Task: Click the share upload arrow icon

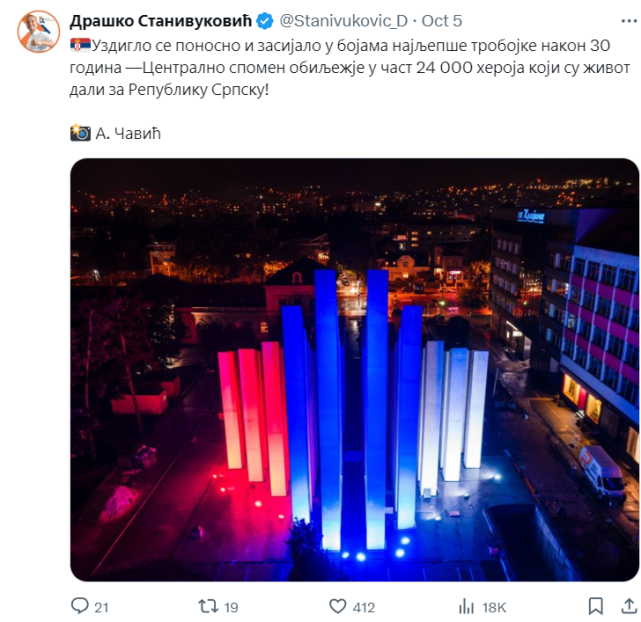Action: tap(629, 606)
